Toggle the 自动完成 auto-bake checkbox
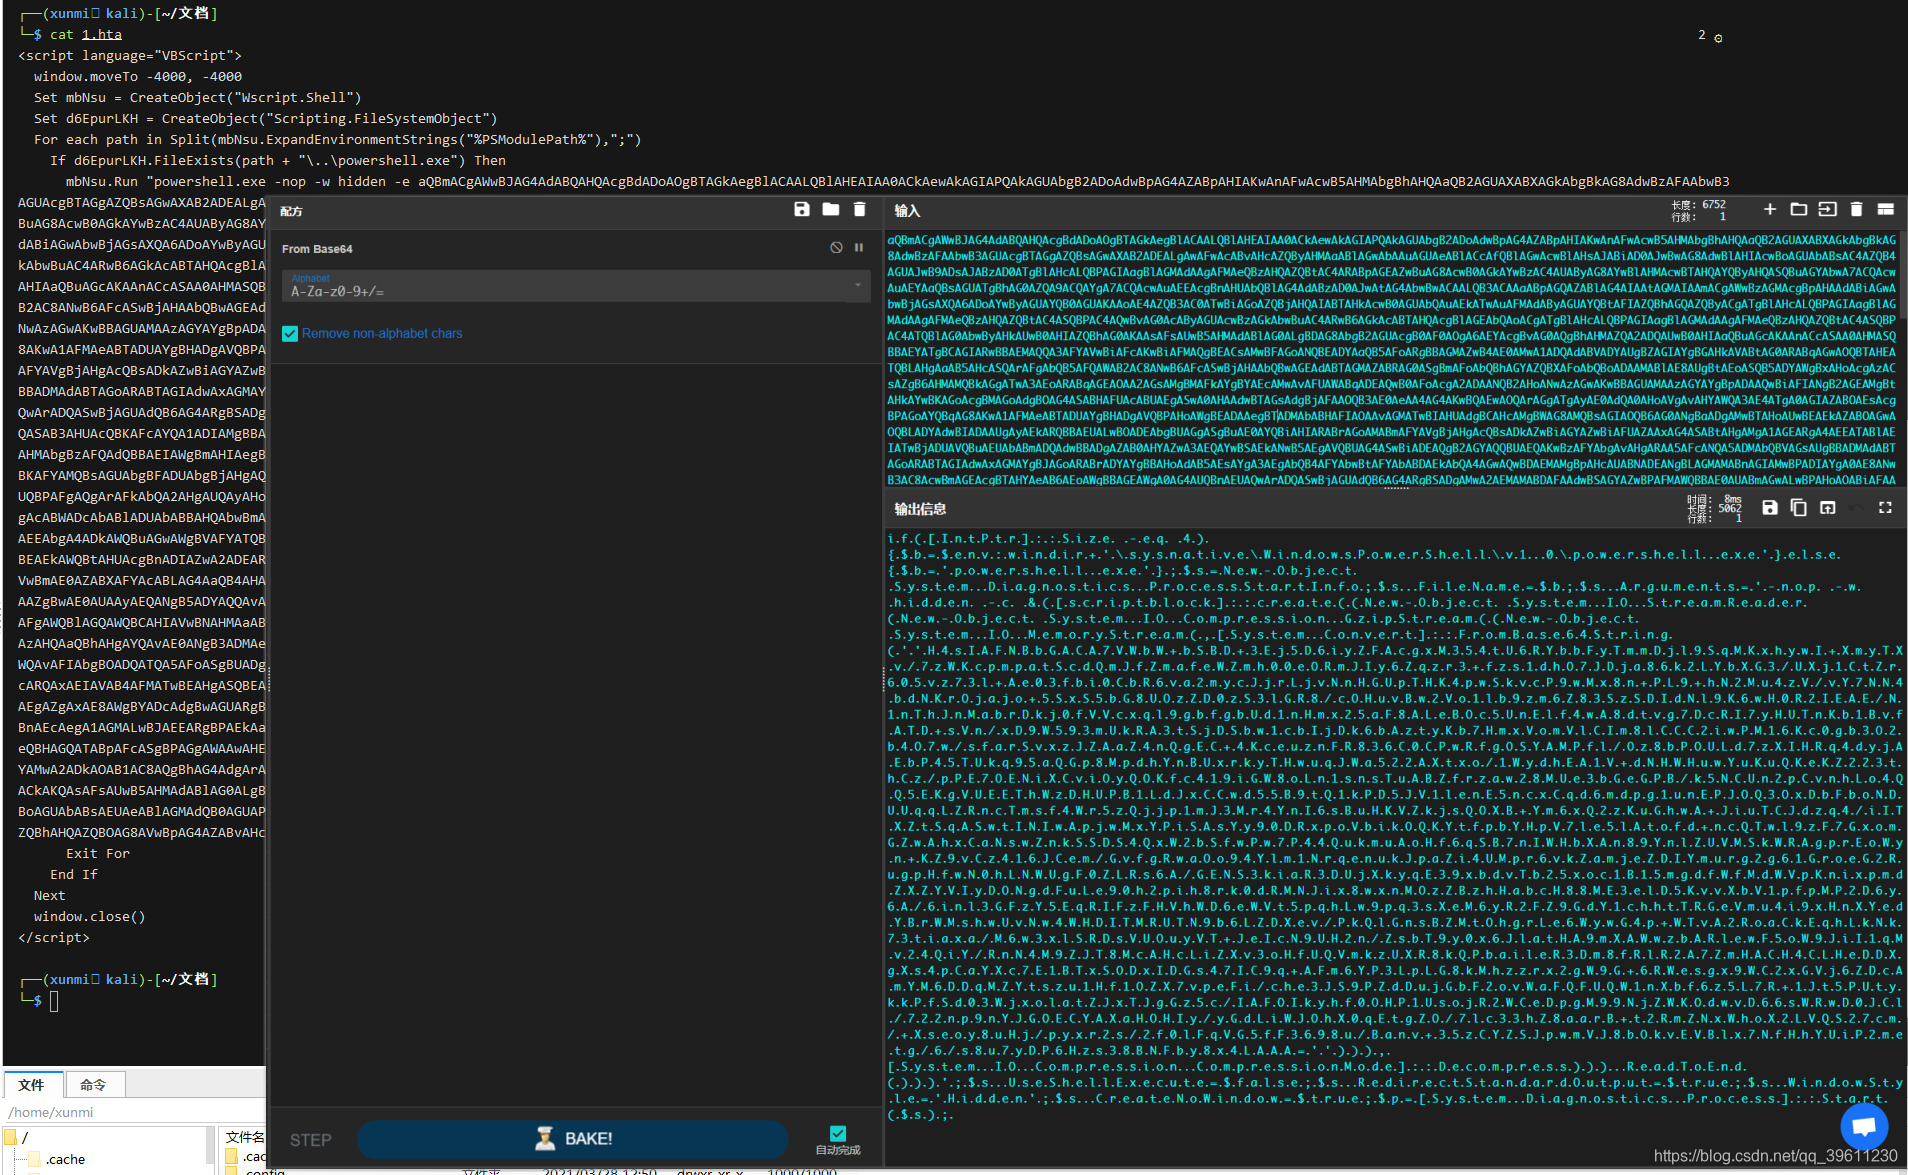This screenshot has width=1908, height=1175. point(838,1133)
